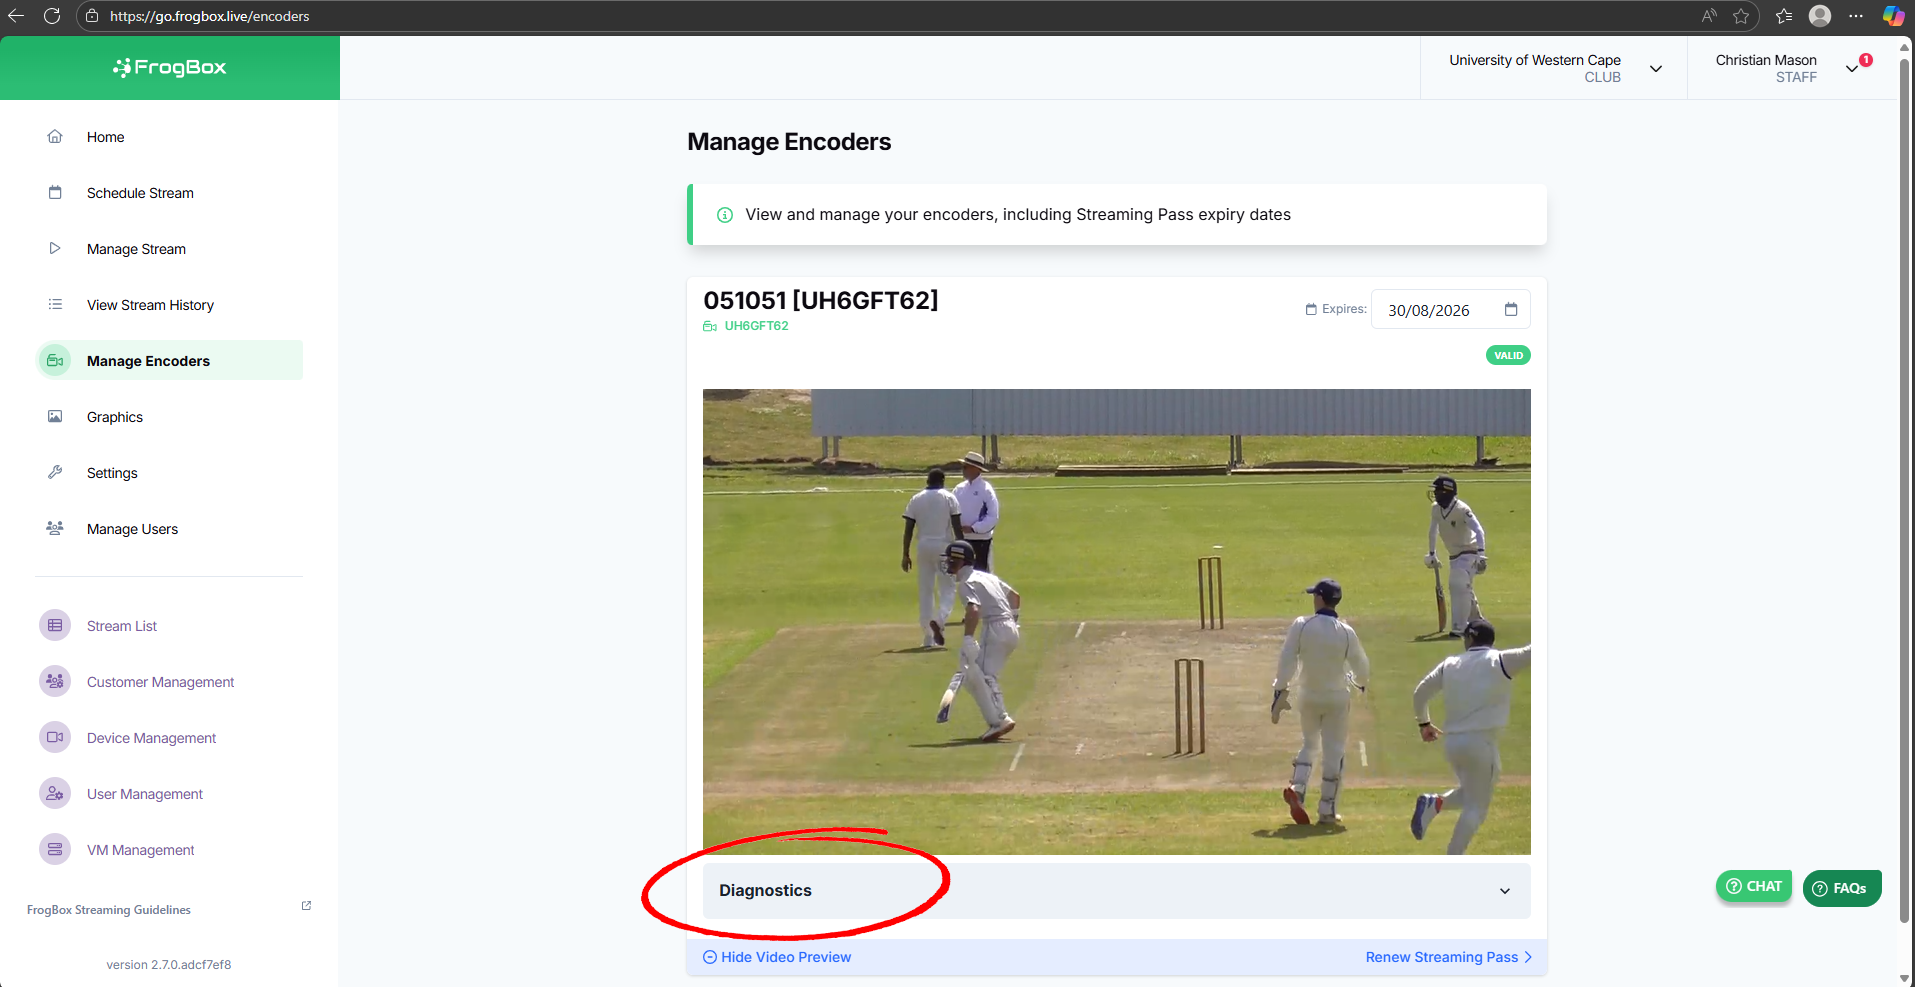The width and height of the screenshot is (1915, 987).
Task: Click the Stream List purple icon
Action: point(55,625)
